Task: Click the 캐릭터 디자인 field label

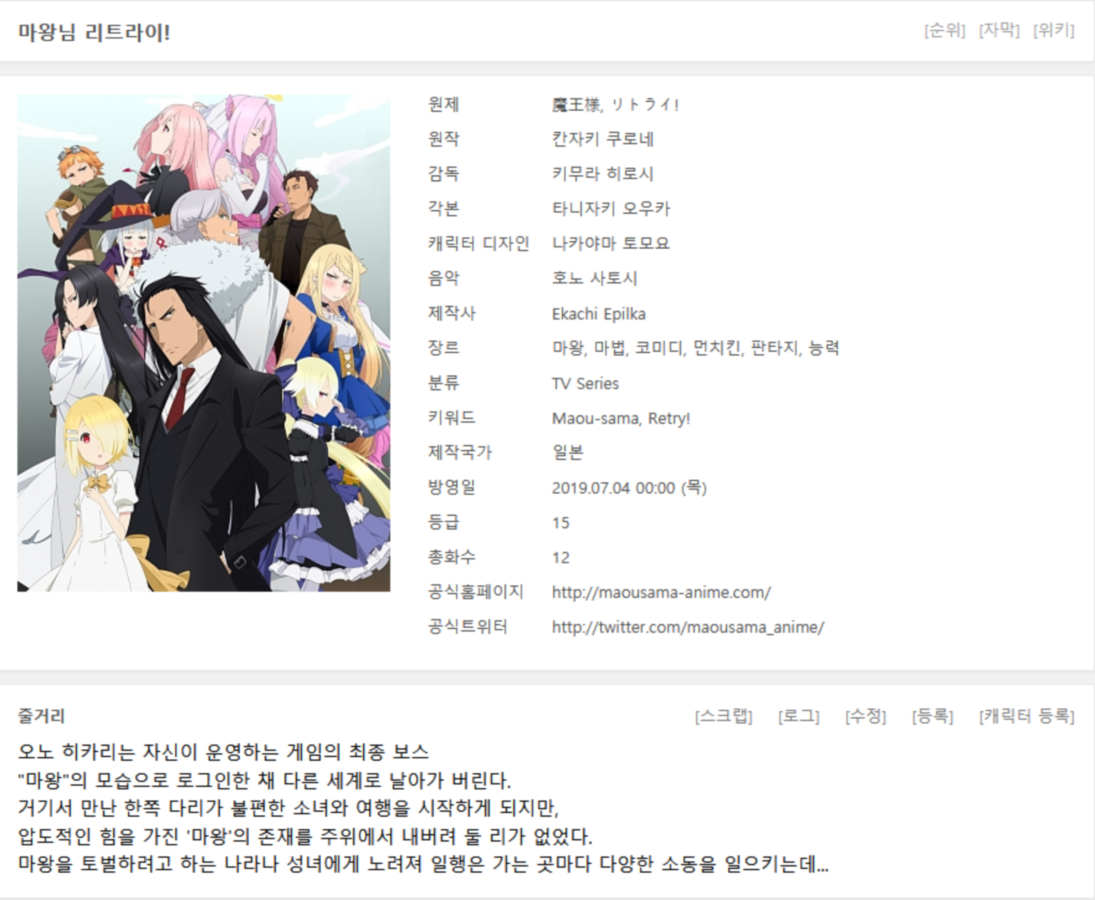Action: 478,244
